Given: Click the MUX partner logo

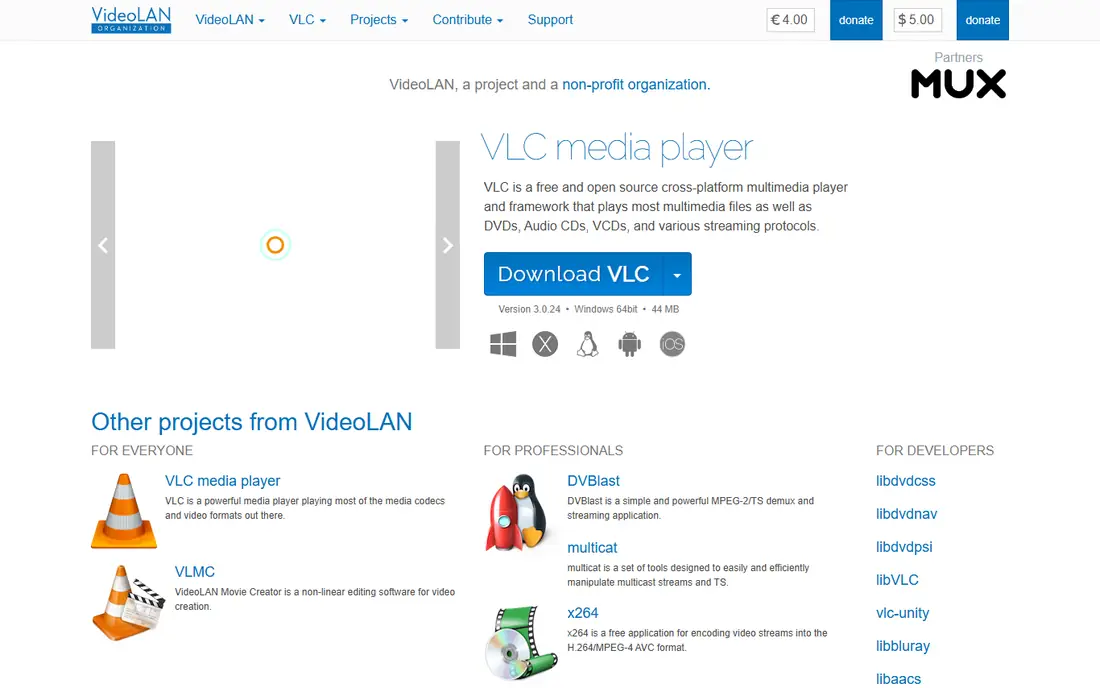Looking at the screenshot, I should coord(958,83).
